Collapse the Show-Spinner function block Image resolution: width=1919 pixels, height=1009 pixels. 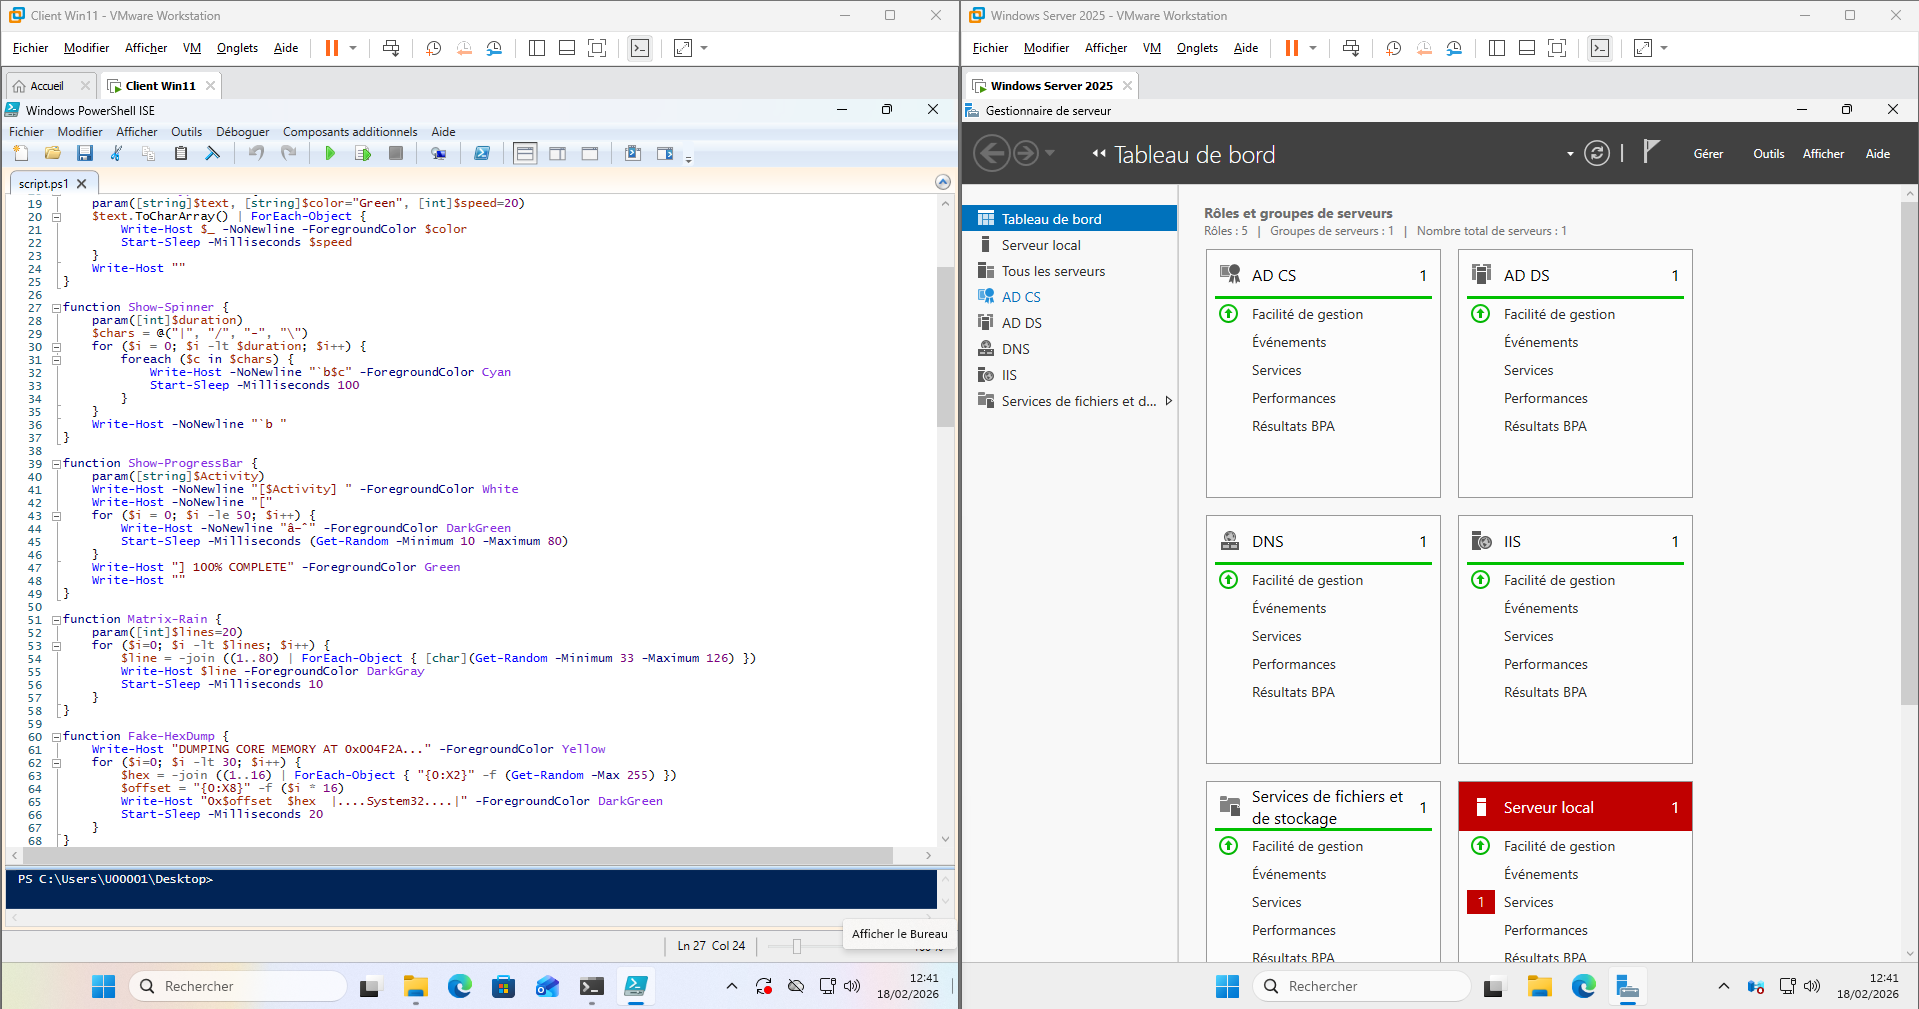coord(57,308)
